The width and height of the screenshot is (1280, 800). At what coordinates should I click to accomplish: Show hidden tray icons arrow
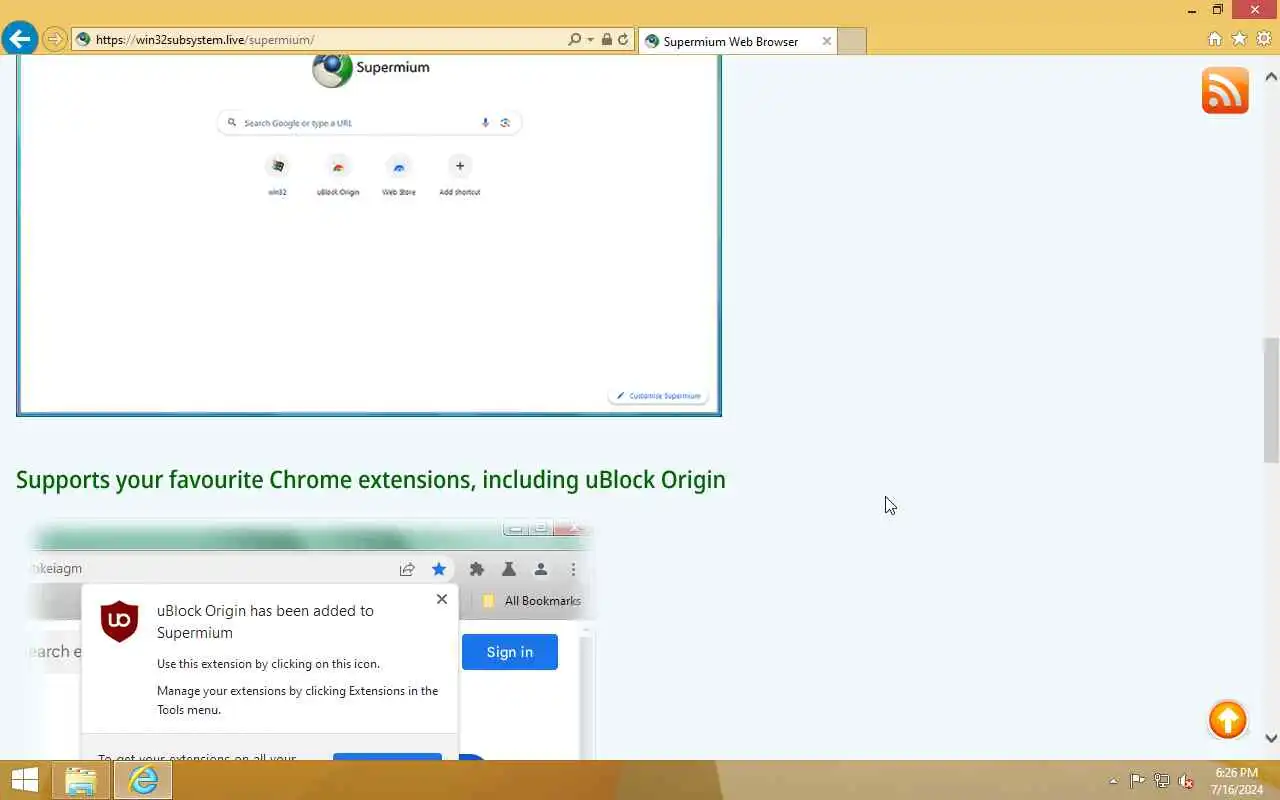coord(1113,781)
